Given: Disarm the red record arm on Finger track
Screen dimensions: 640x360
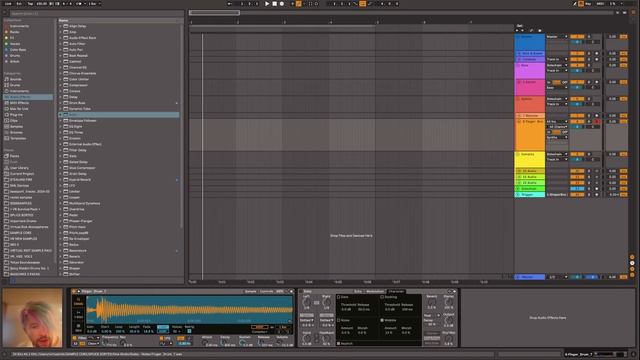Looking at the screenshot, I should pos(597,122).
